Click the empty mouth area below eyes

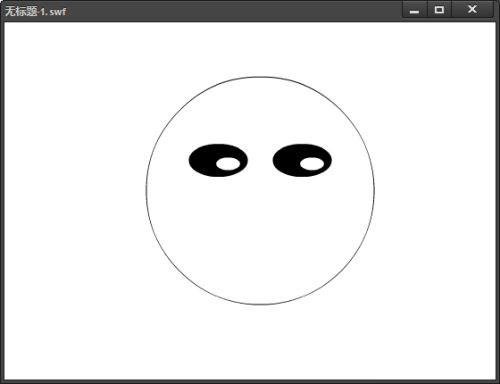click(x=260, y=233)
